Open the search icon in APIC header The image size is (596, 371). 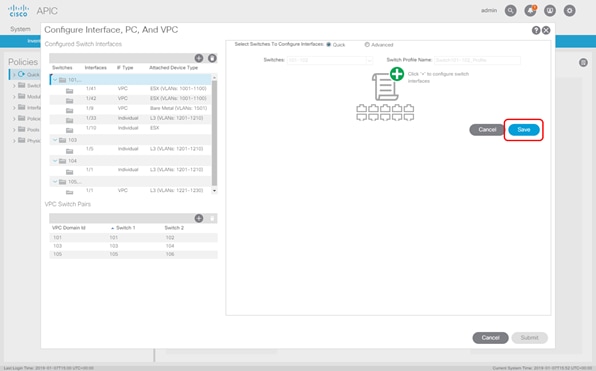tap(510, 11)
